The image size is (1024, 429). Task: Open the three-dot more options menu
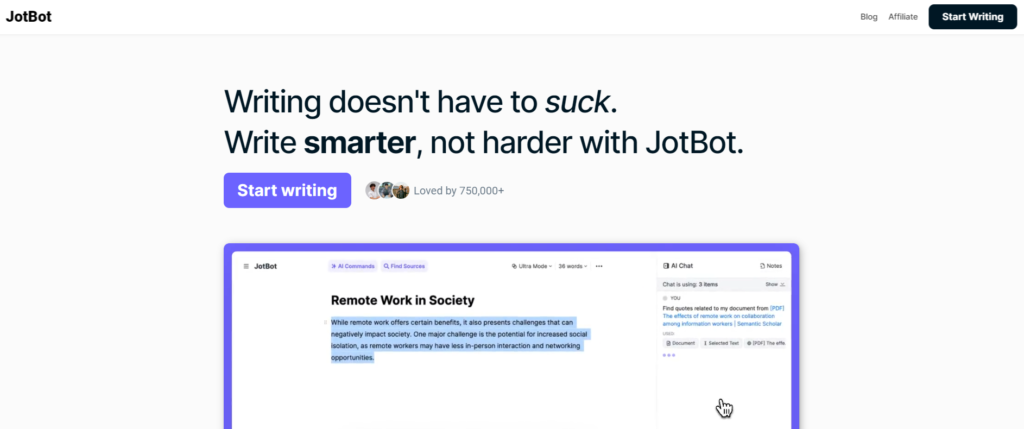[599, 266]
